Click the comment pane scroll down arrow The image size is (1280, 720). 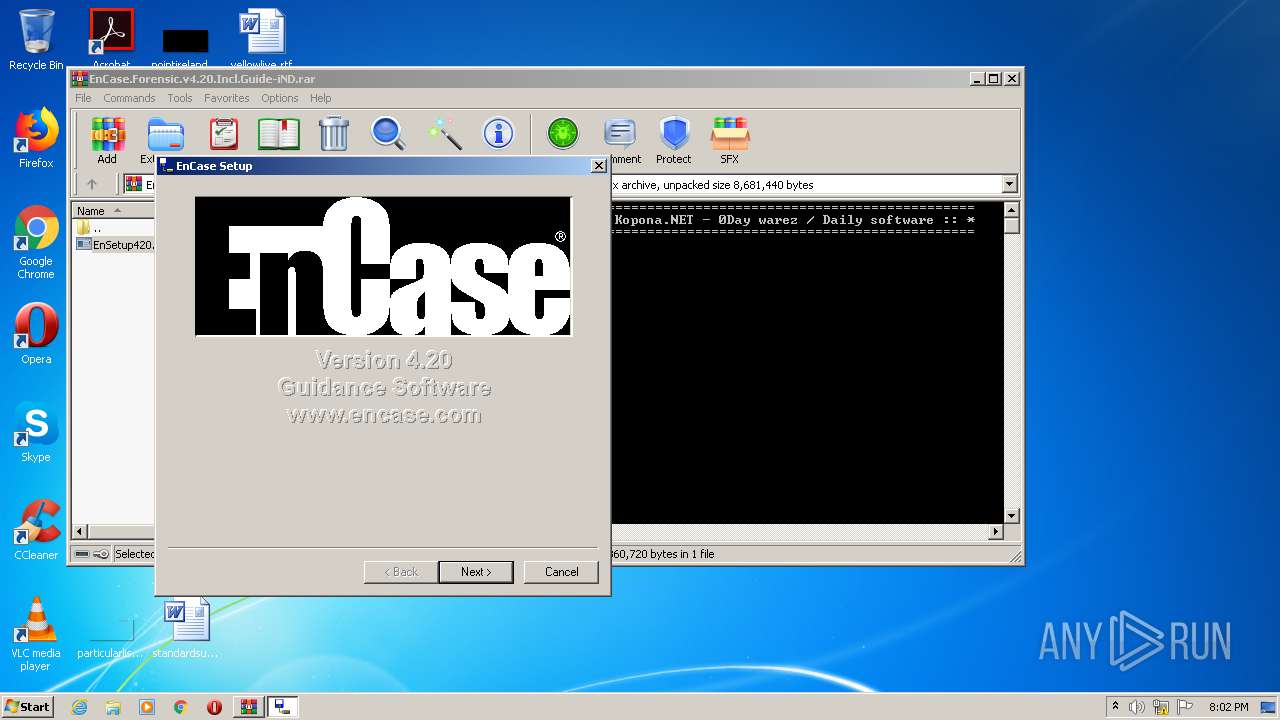pos(1011,516)
